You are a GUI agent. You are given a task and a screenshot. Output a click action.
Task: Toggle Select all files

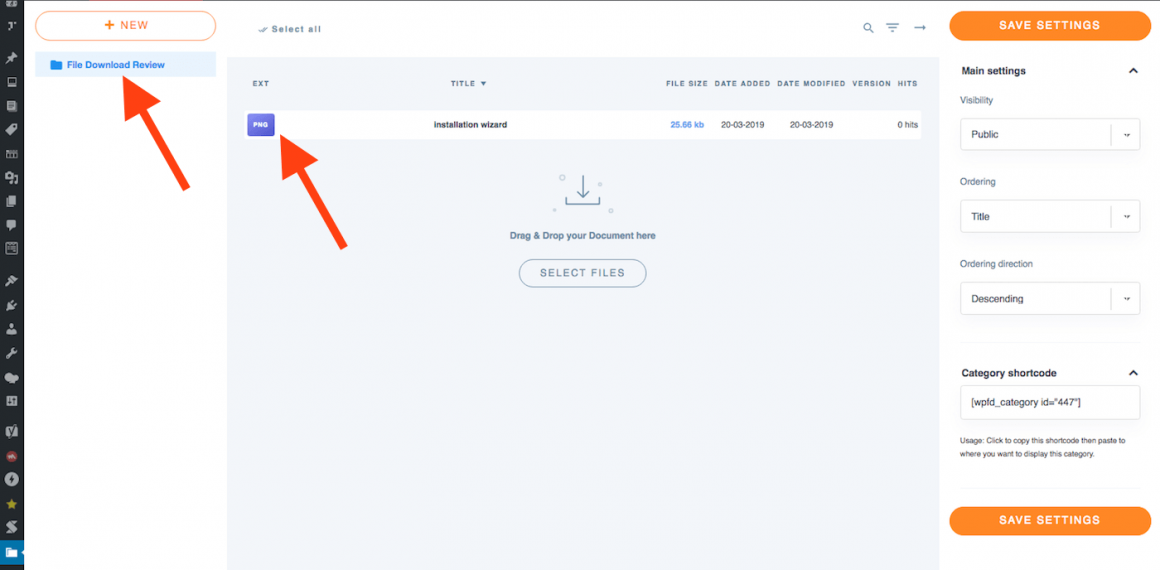point(289,30)
